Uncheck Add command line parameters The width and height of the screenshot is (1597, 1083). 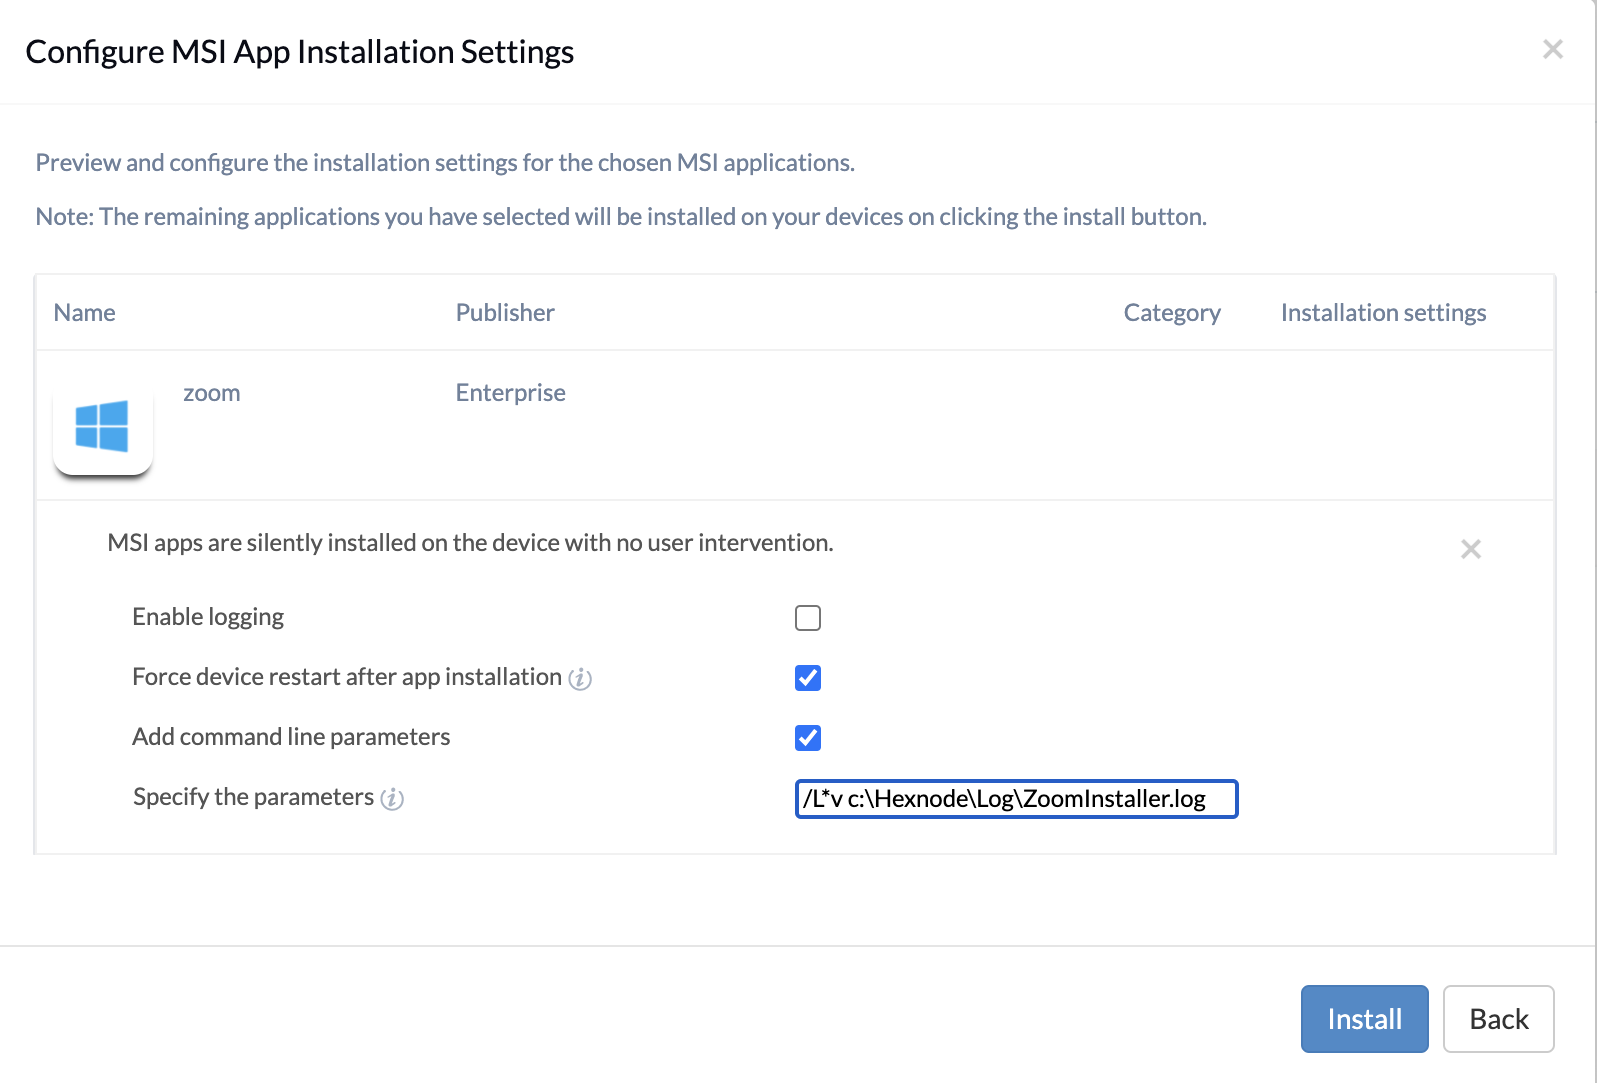808,738
